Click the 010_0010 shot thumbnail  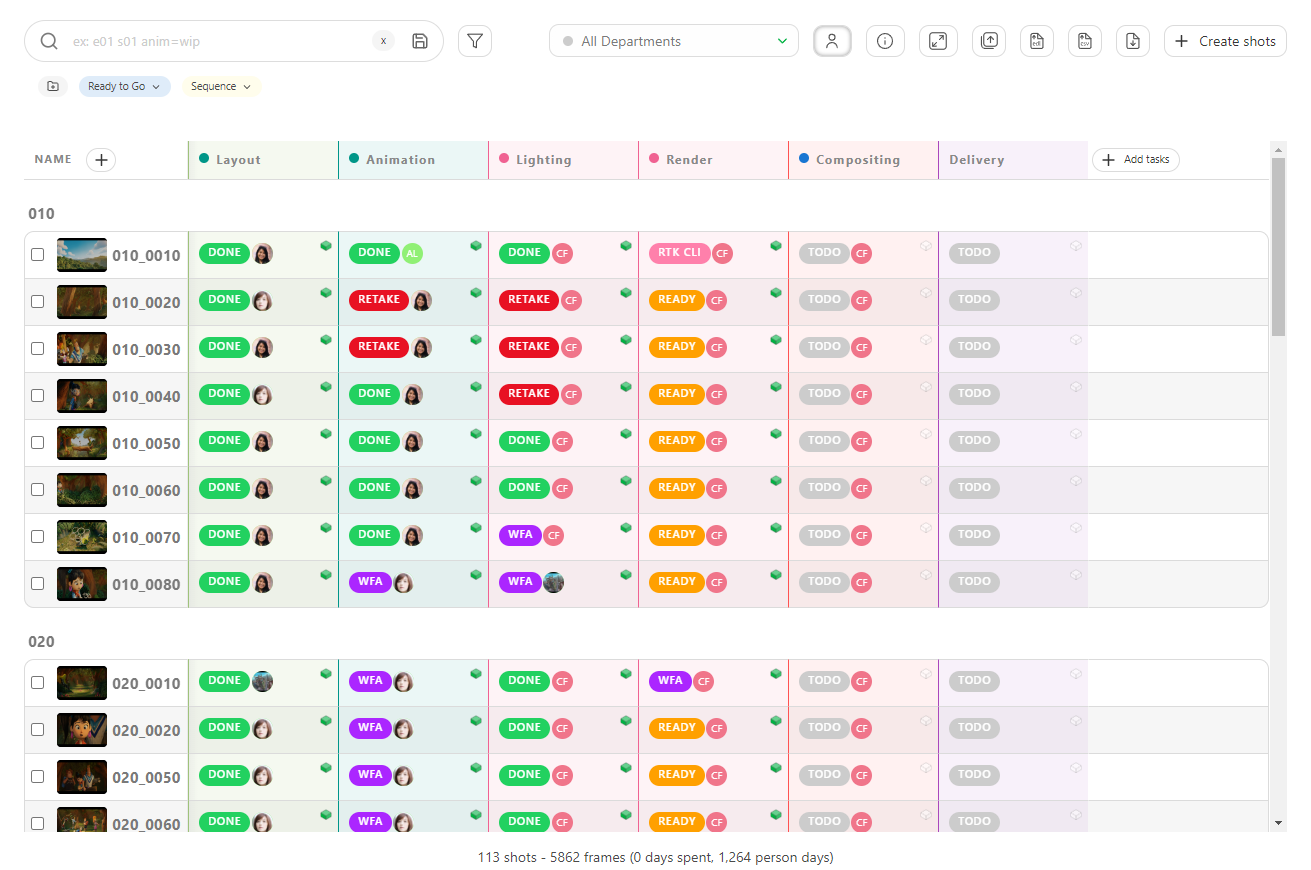[82, 255]
